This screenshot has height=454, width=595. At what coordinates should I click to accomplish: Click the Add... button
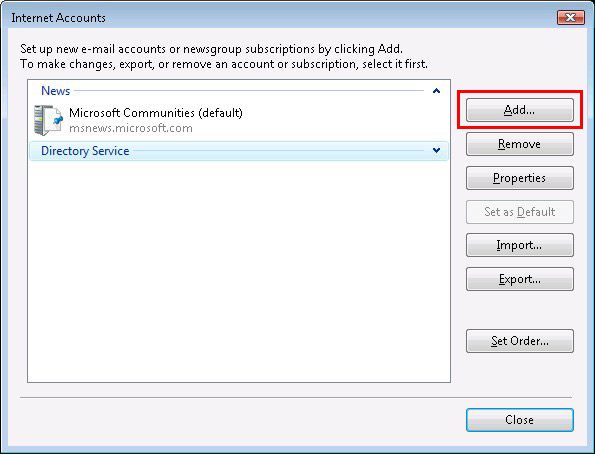(x=519, y=110)
